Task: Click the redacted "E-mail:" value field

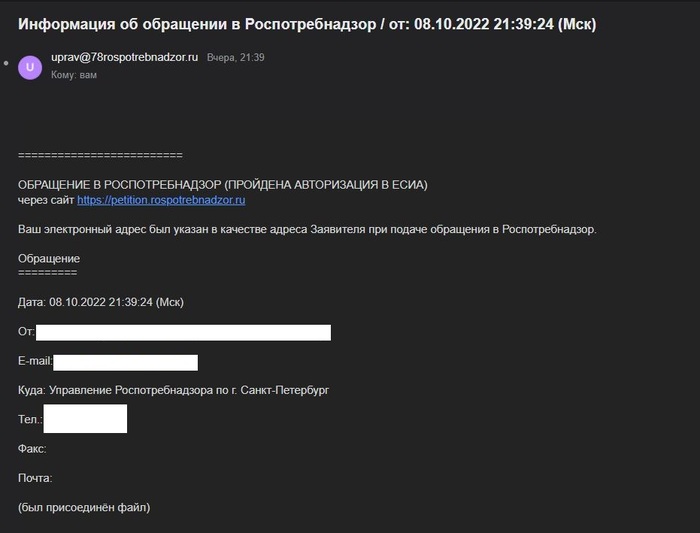Action: click(x=125, y=362)
